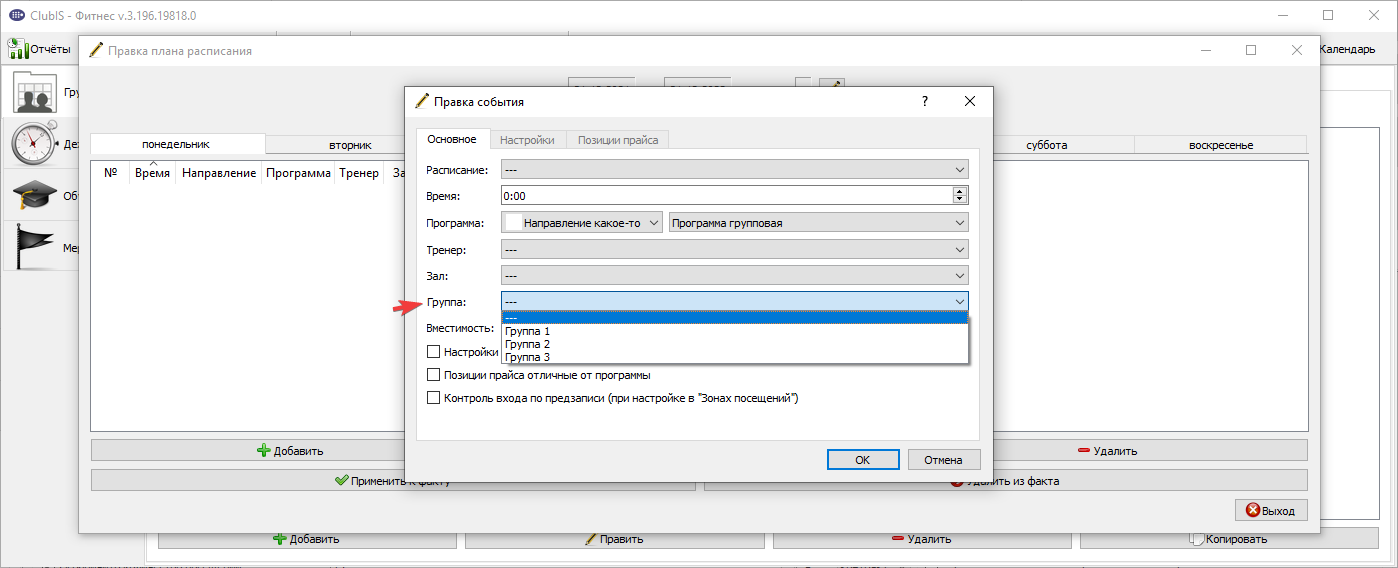
Task: Click the Выход button
Action: (1271, 510)
